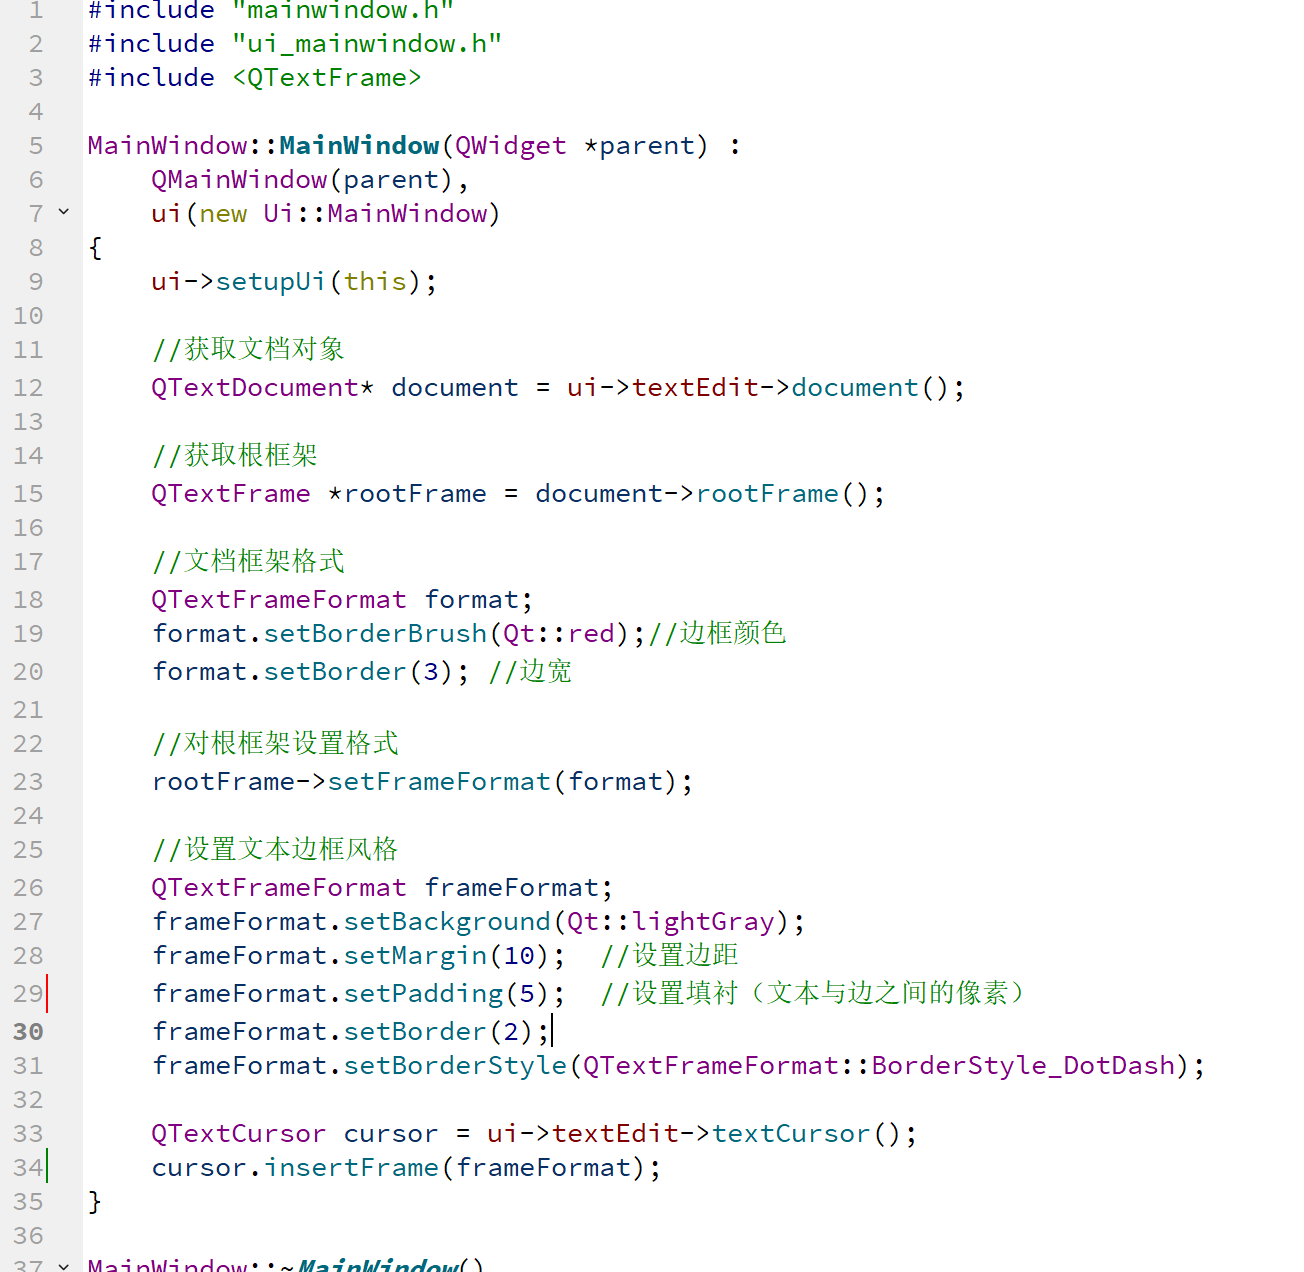Screen dimensions: 1304x1272
Task: Click line number 5 in the gutter
Action: [x=36, y=145]
